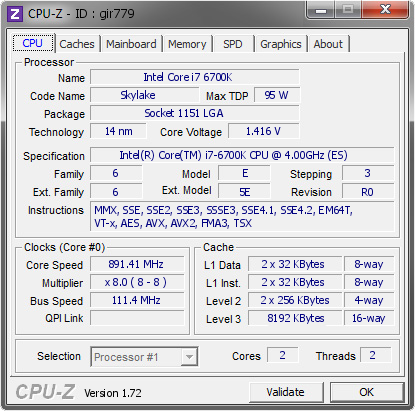
Task: Click the Level 2 4-way value
Action: tap(369, 300)
